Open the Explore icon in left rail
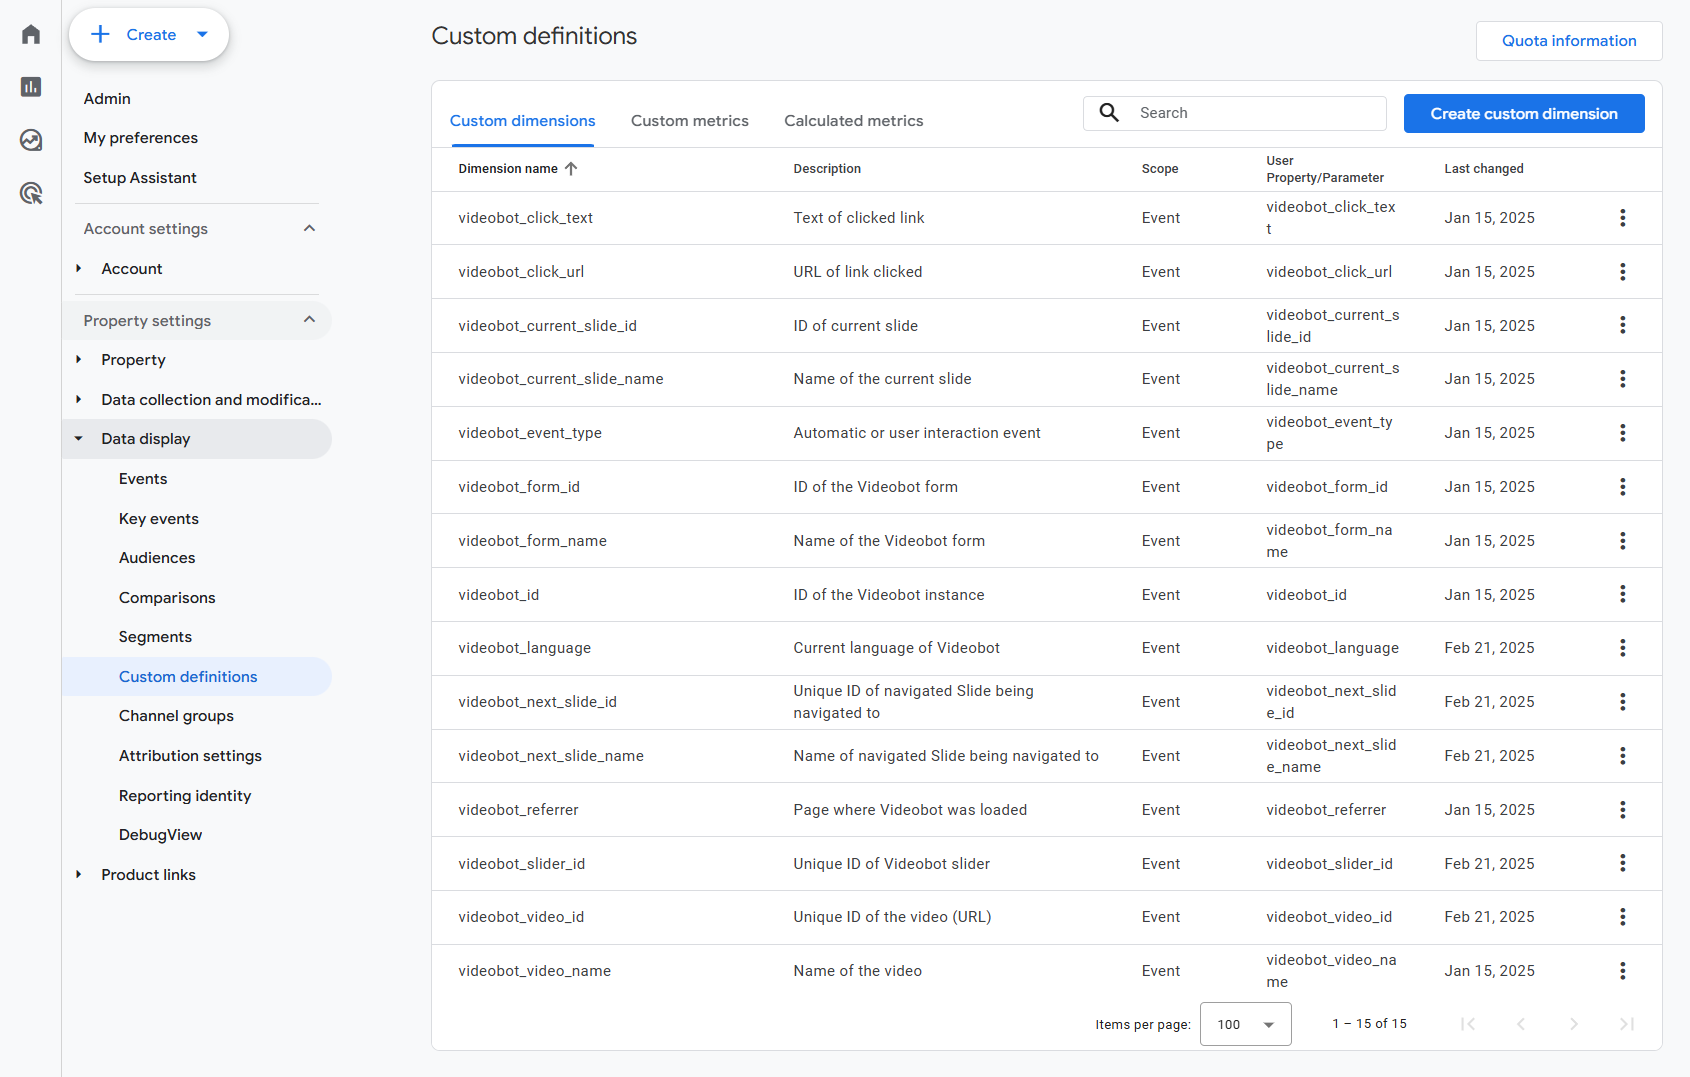Image resolution: width=1690 pixels, height=1077 pixels. tap(31, 140)
